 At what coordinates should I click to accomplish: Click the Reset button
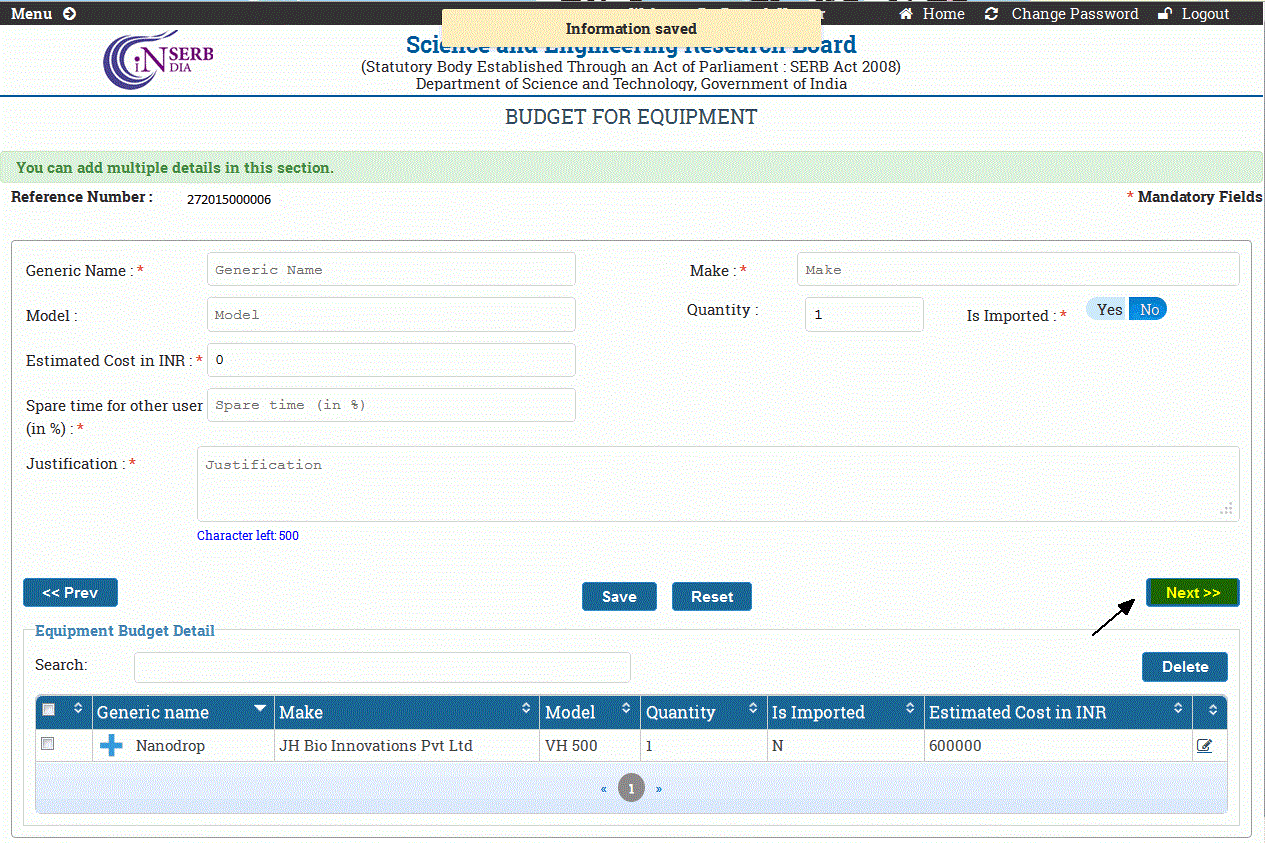click(711, 597)
